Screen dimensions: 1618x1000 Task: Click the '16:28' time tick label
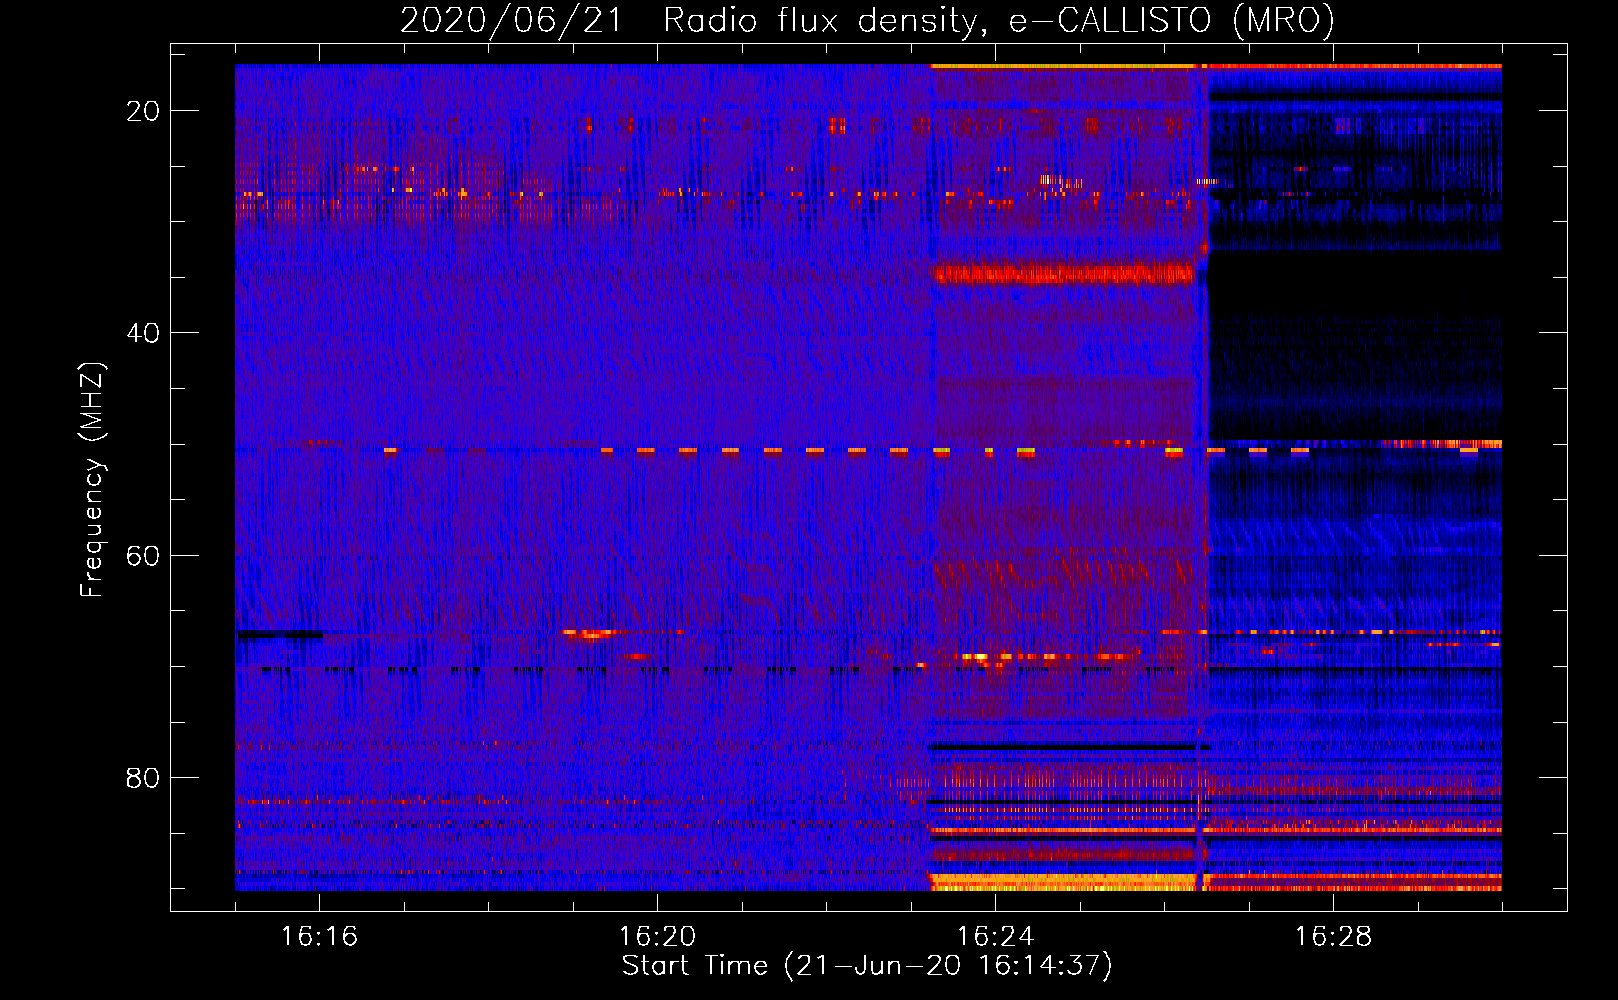[1333, 937]
